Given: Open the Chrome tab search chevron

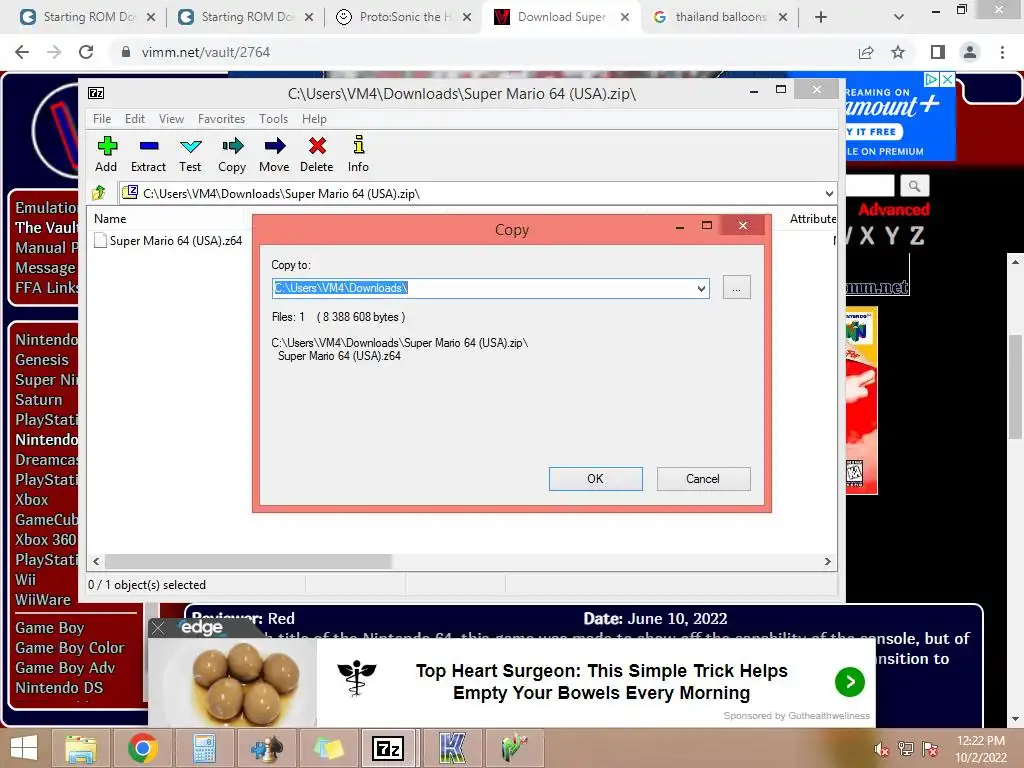Looking at the screenshot, I should point(899,17).
